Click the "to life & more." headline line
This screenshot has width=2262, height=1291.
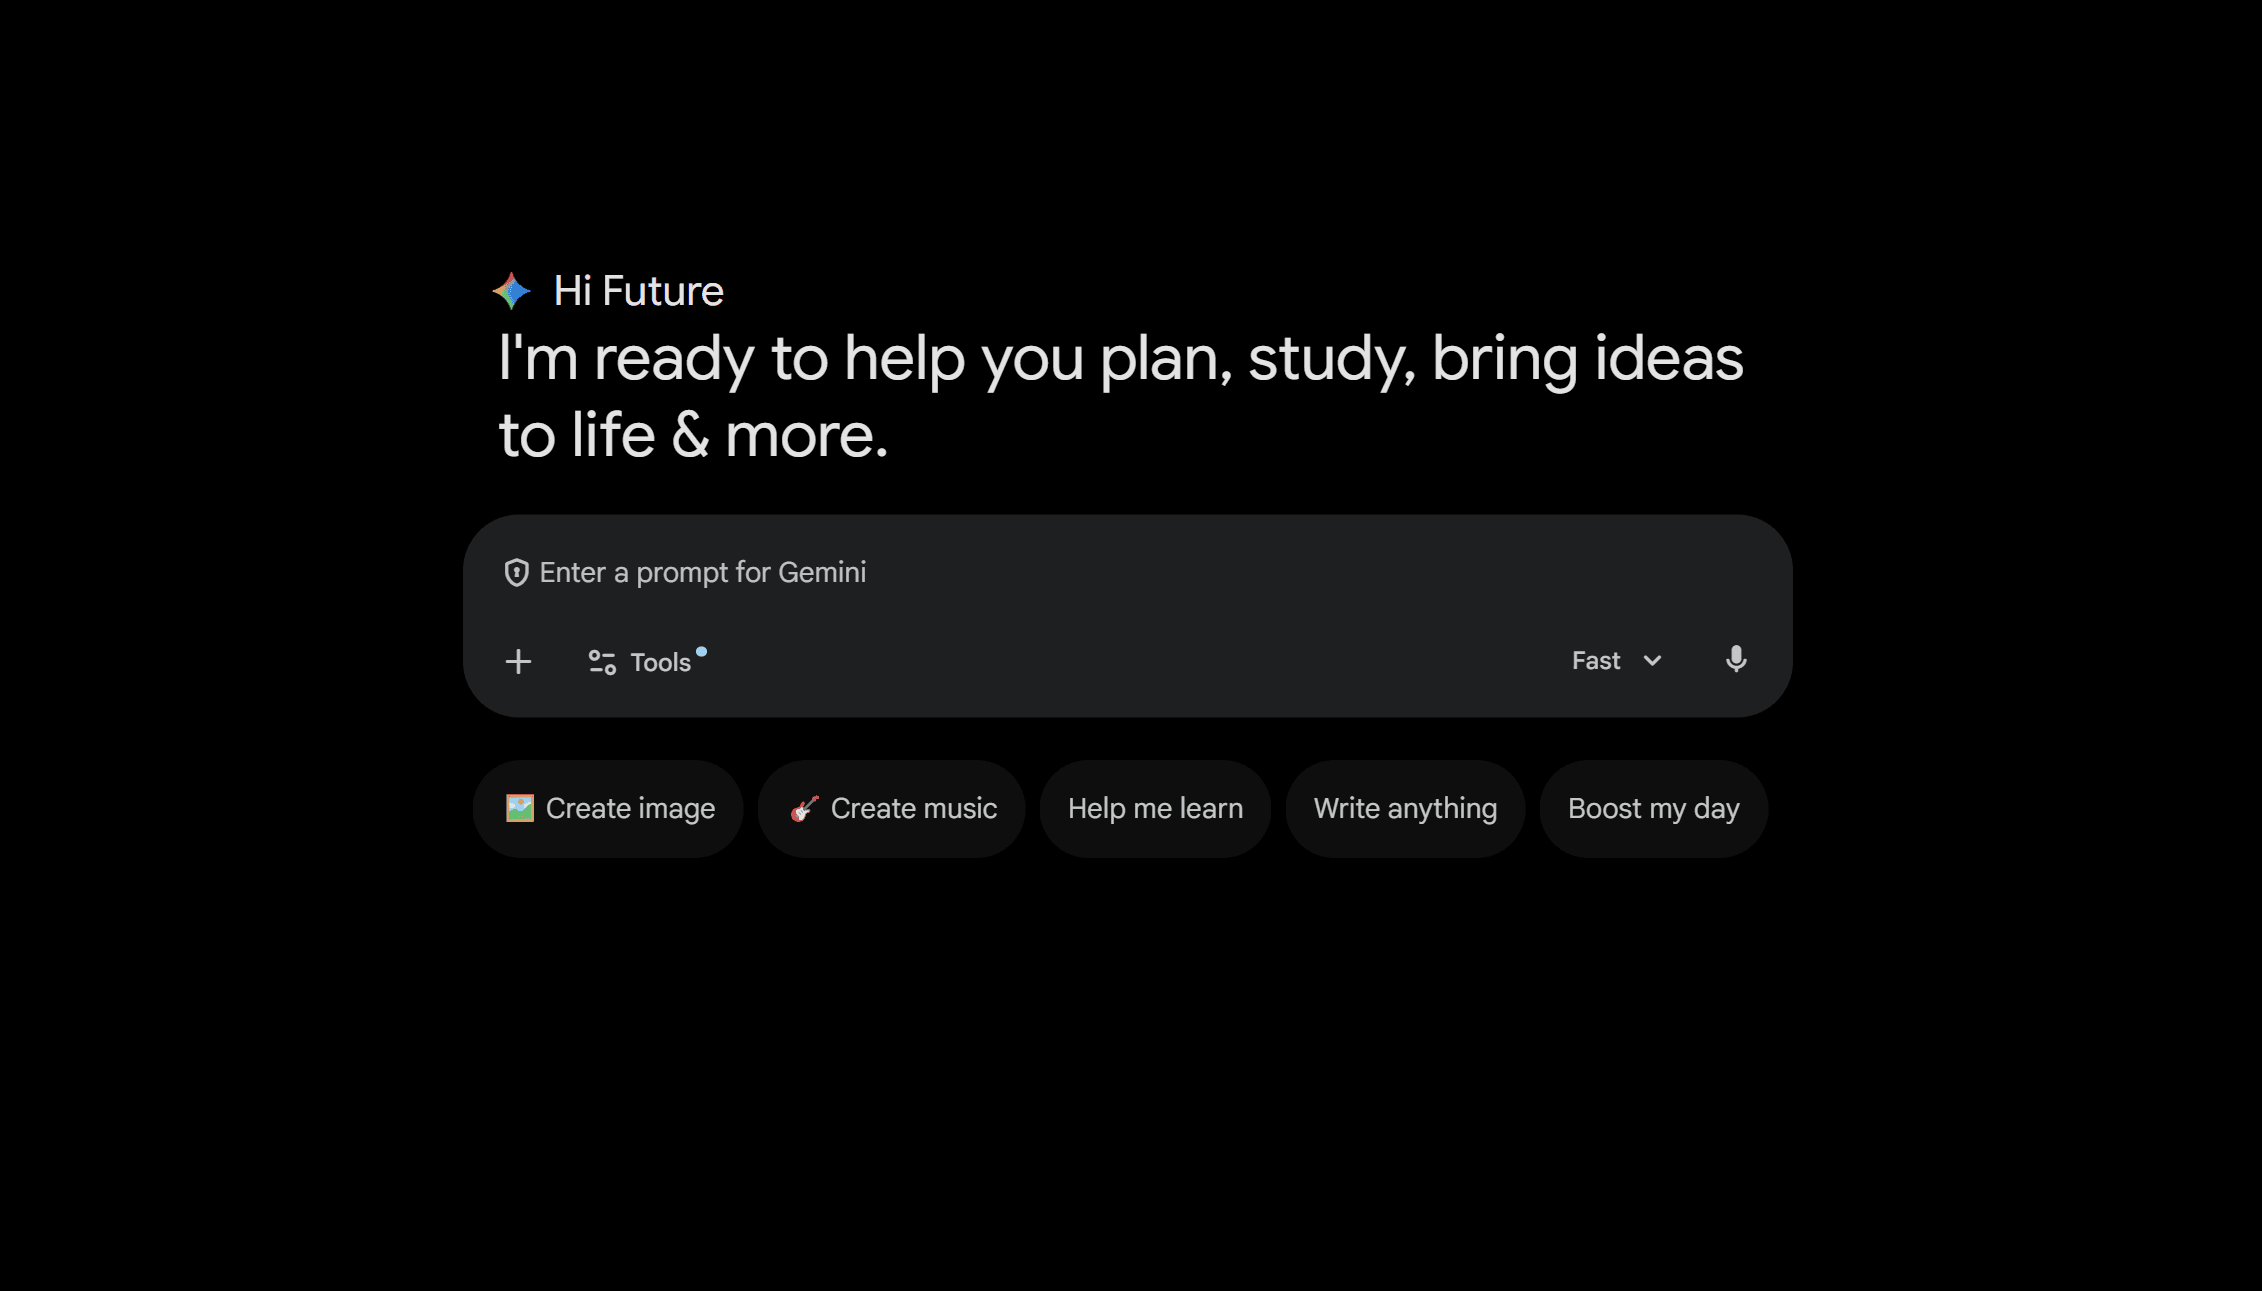click(693, 436)
